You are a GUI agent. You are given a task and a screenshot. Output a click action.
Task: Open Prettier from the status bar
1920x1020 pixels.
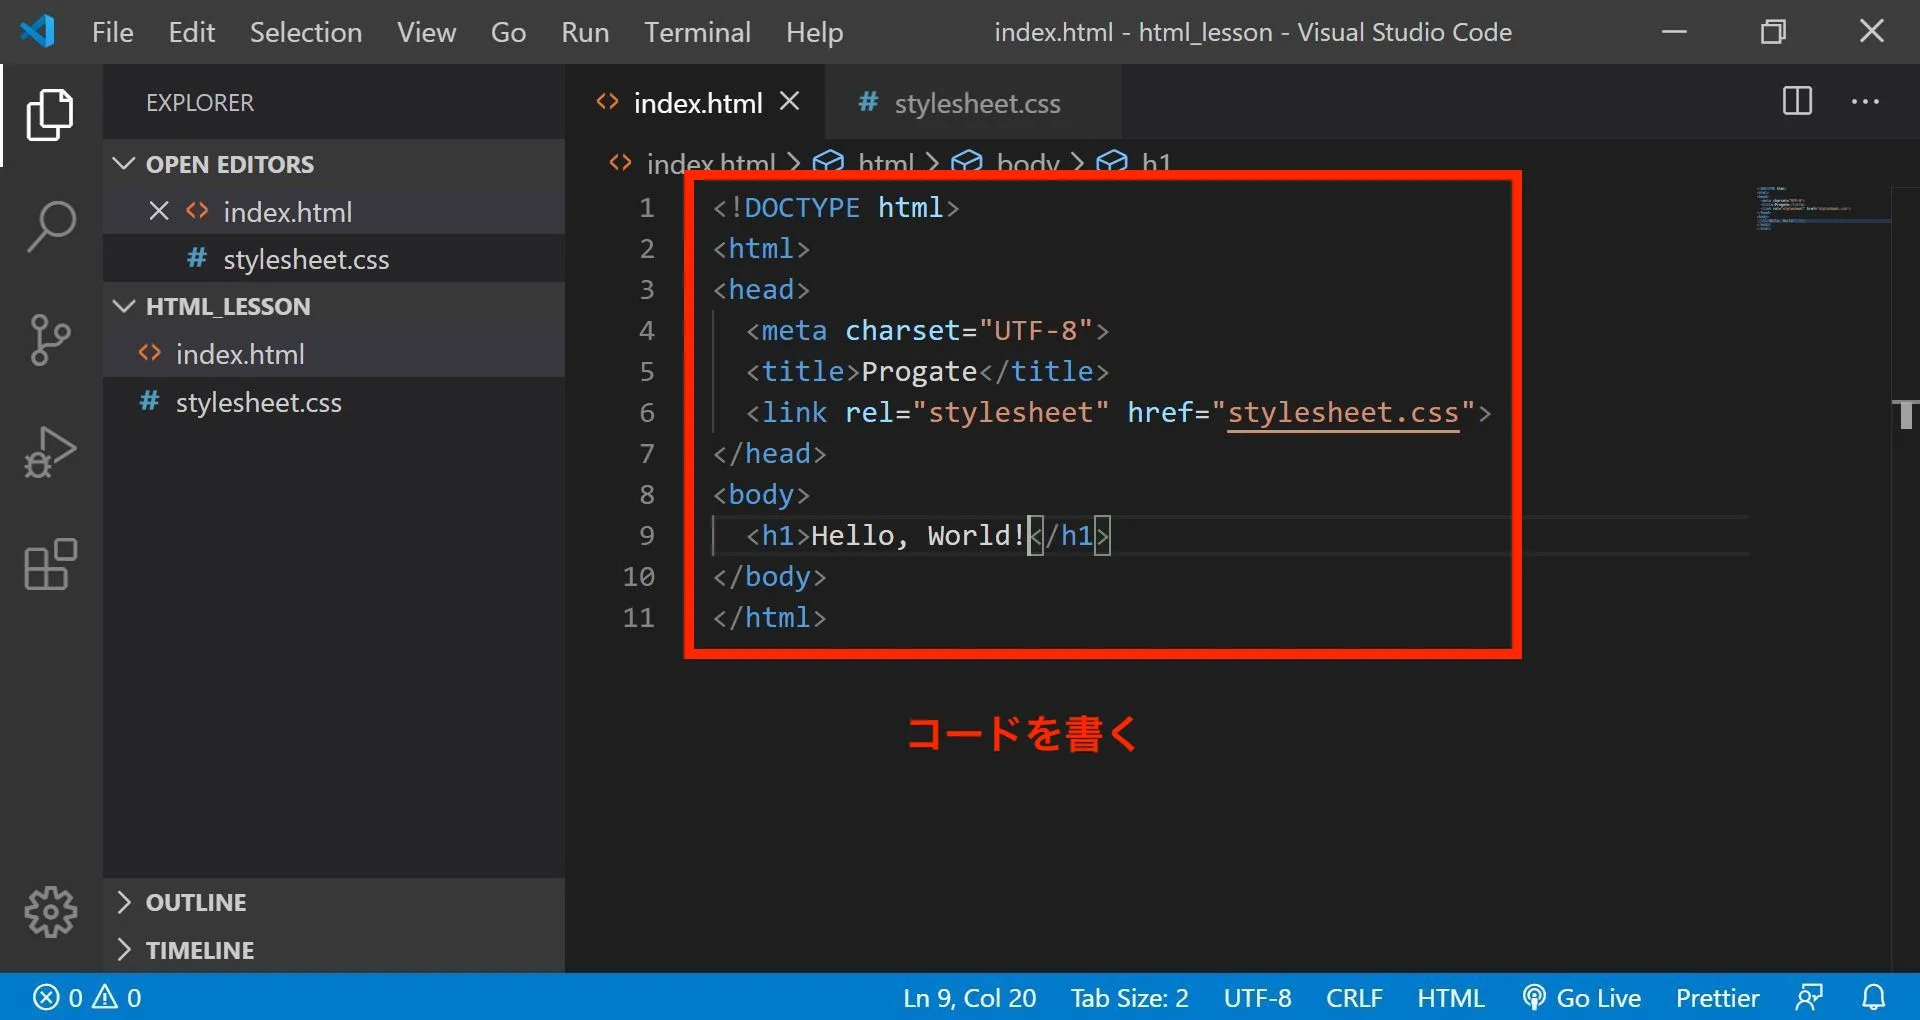point(1717,997)
